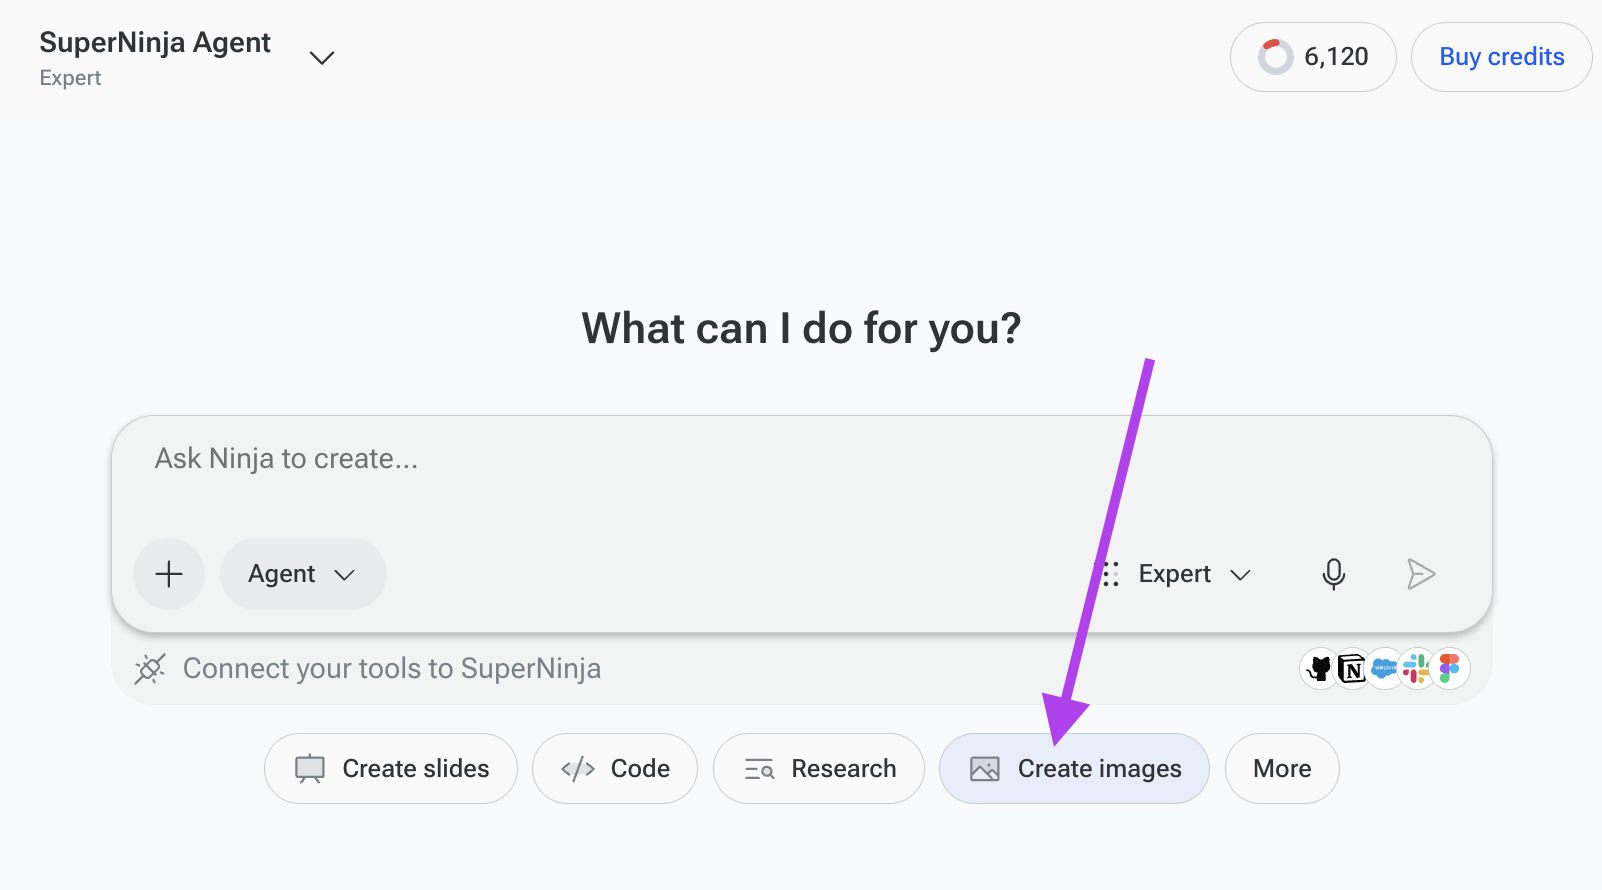The height and width of the screenshot is (890, 1602).
Task: Select the Figma integration icon
Action: (1450, 668)
